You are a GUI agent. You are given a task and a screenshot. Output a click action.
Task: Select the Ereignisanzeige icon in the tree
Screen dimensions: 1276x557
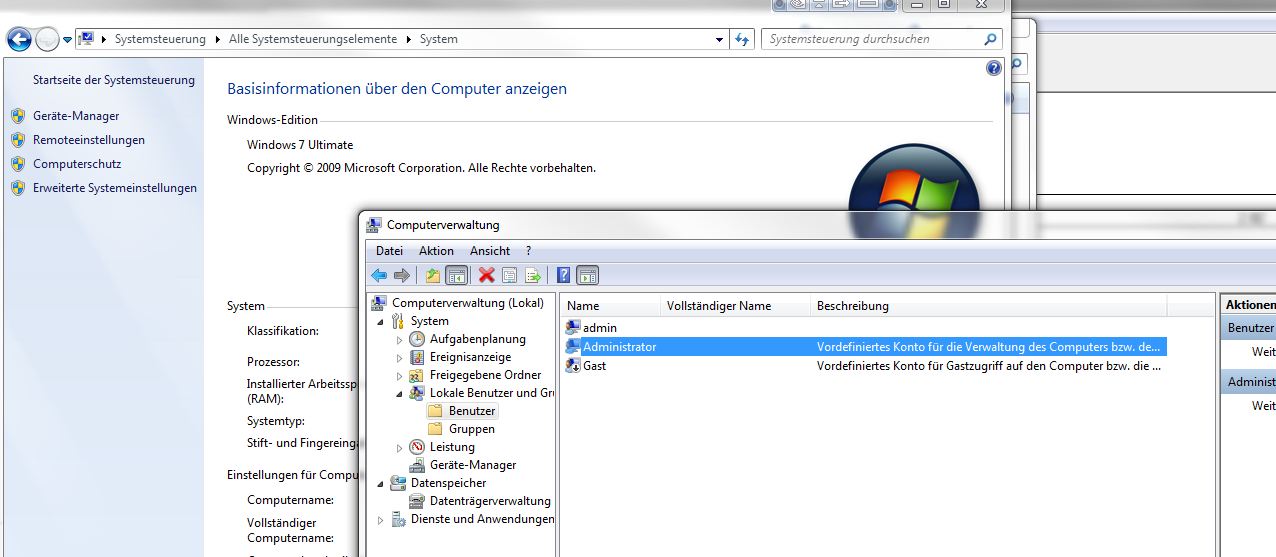[x=417, y=357]
